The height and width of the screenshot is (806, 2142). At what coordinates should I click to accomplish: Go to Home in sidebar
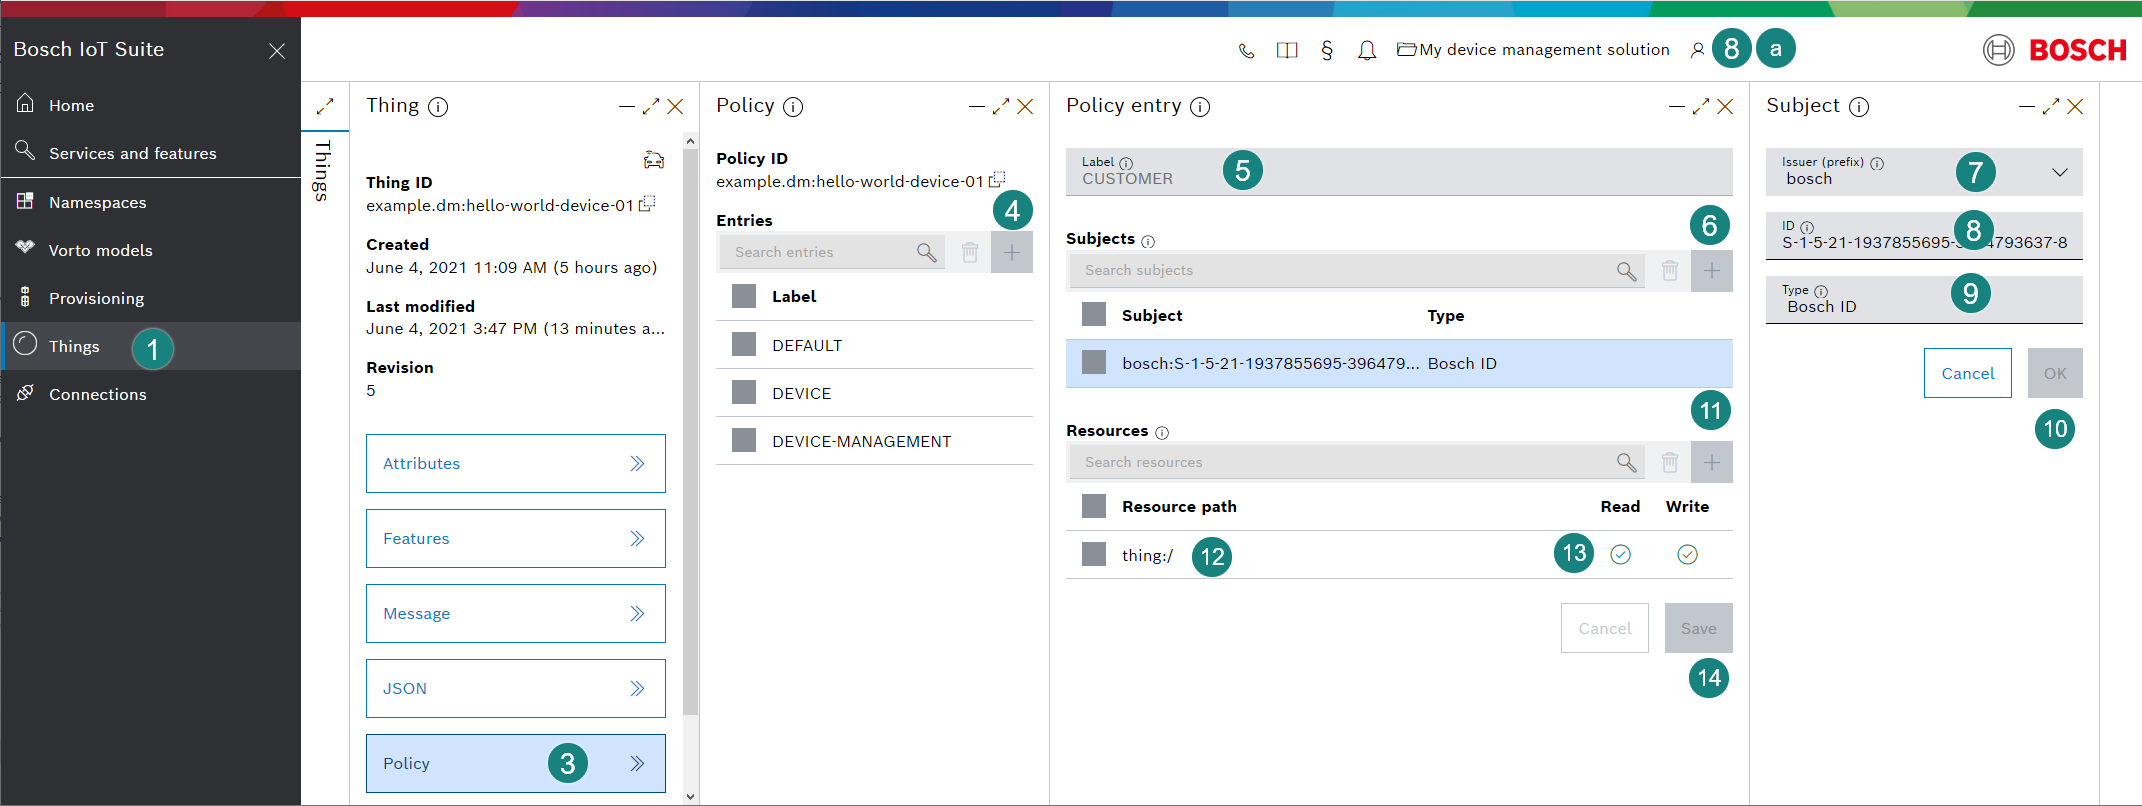pos(150,105)
